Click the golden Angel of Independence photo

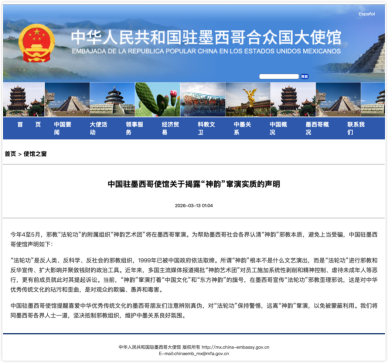[x=248, y=99]
